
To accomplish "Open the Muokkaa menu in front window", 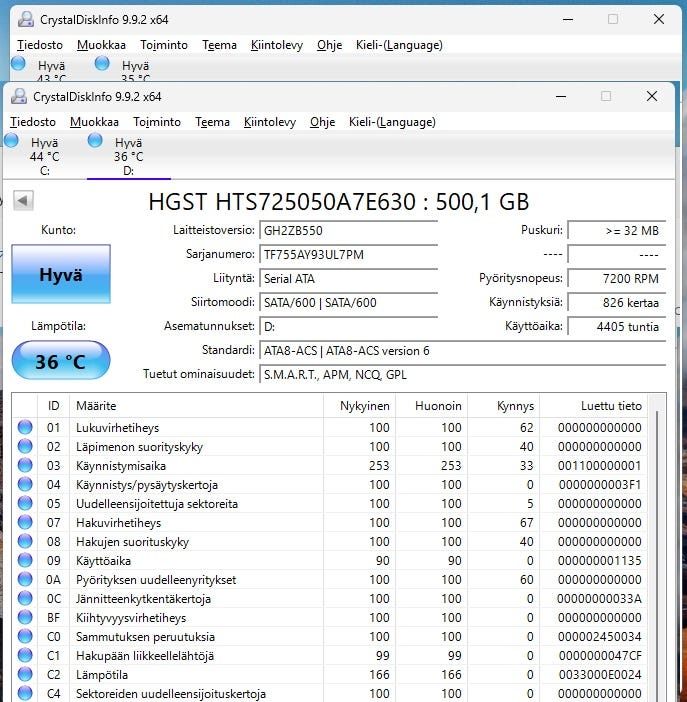I will (94, 122).
